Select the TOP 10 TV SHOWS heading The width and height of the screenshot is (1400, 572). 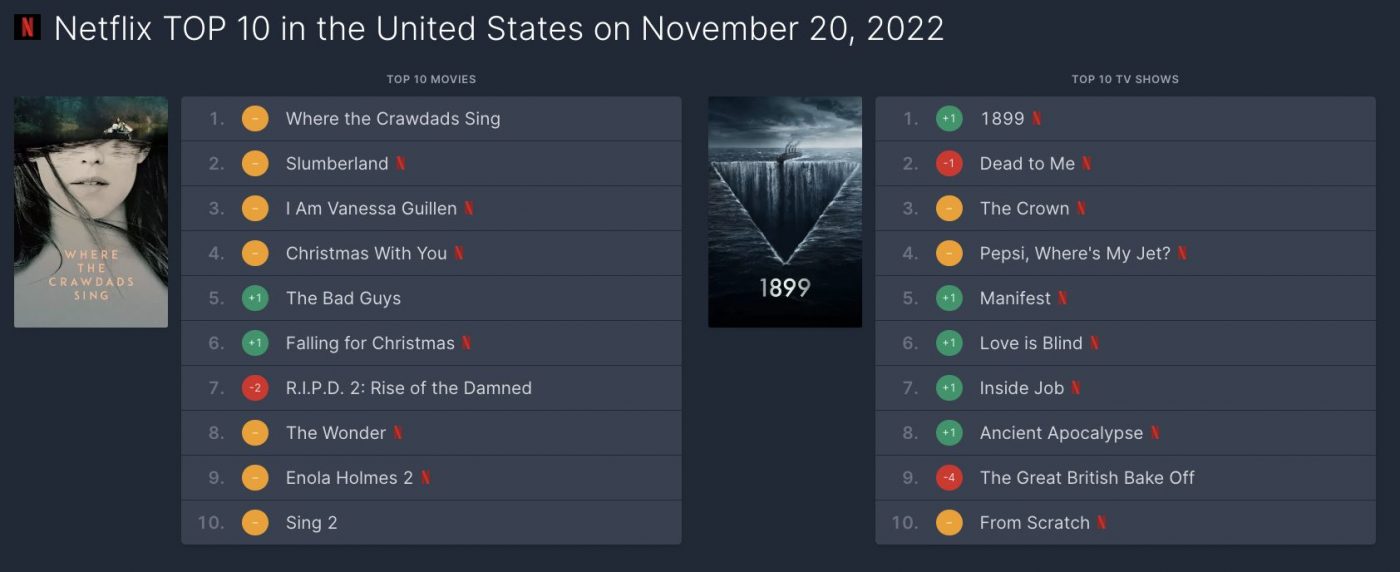pyautogui.click(x=1125, y=79)
